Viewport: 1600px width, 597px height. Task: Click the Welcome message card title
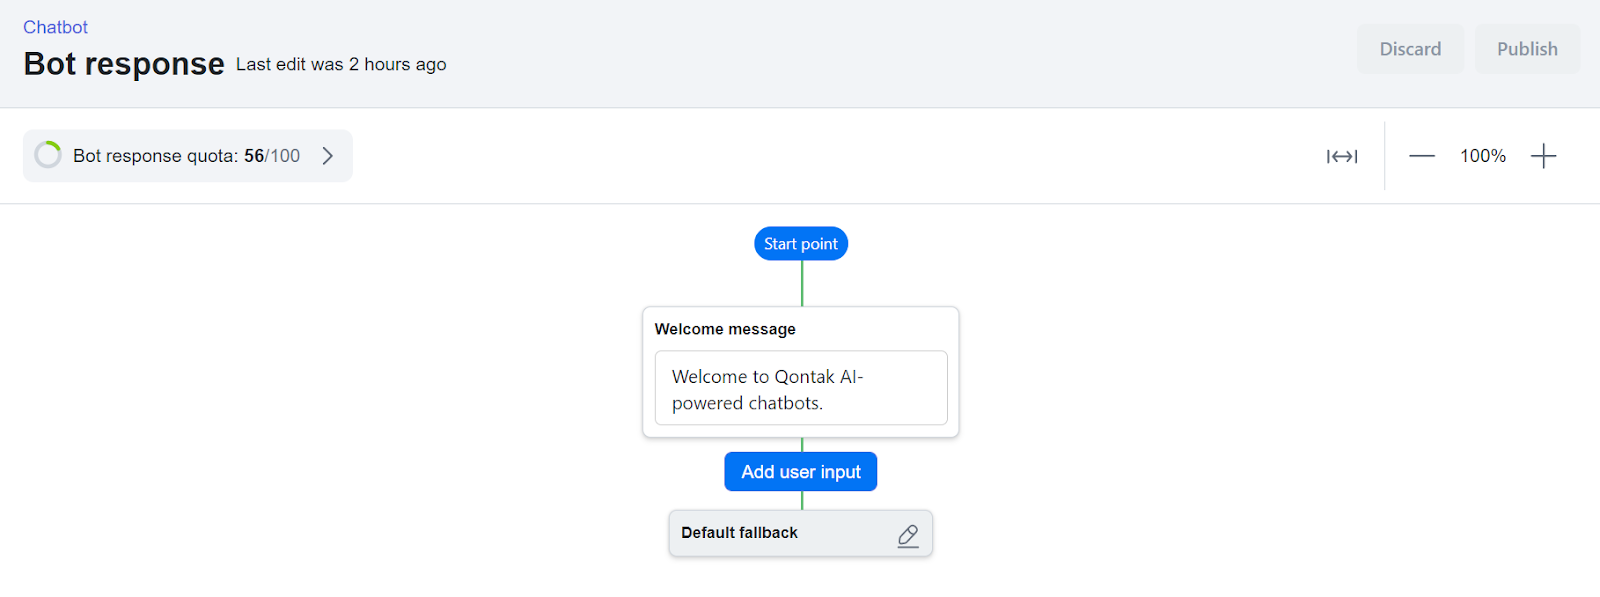coord(725,329)
